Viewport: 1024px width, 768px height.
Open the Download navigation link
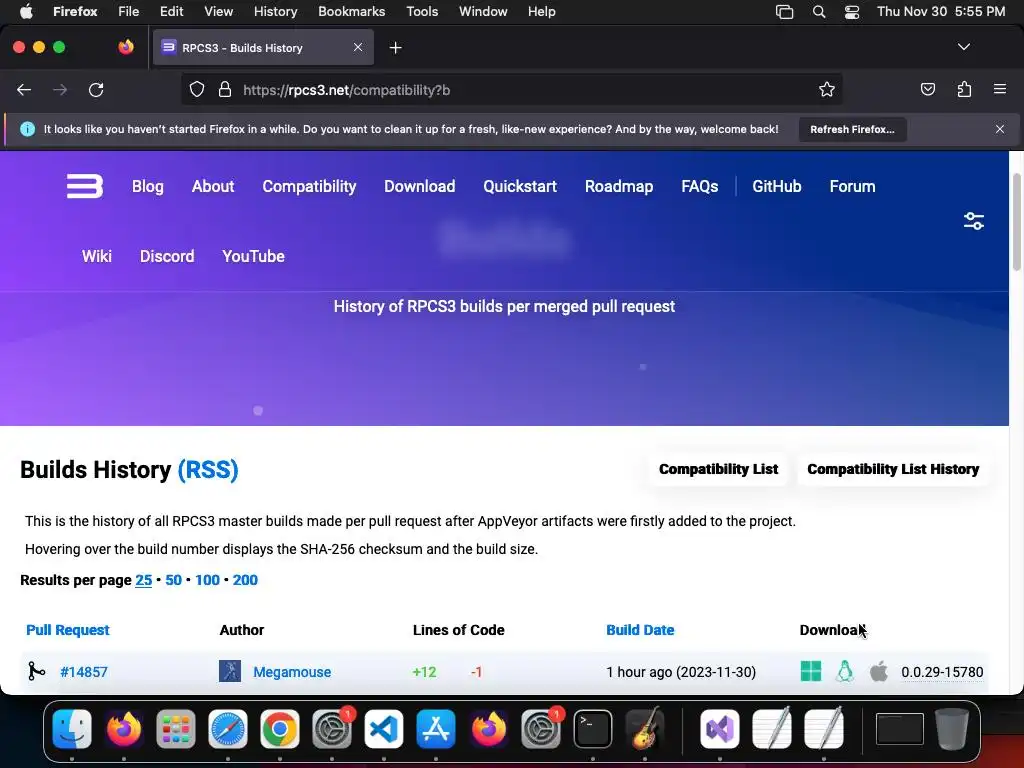coord(419,186)
